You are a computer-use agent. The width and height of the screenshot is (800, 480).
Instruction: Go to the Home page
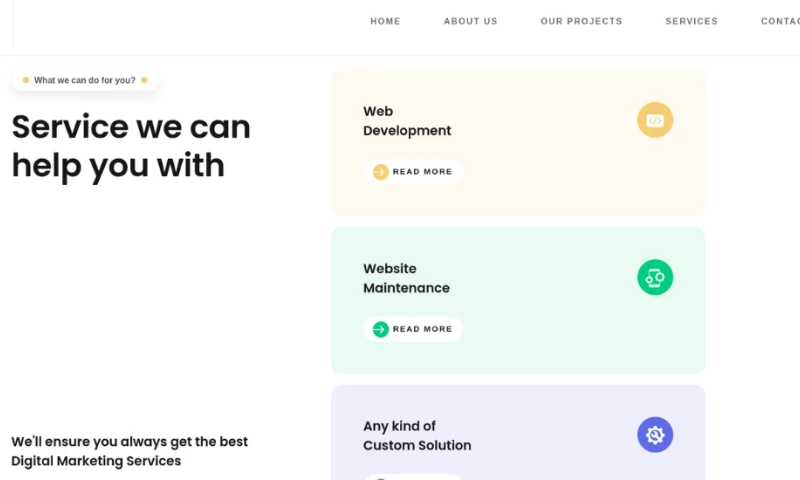click(385, 21)
